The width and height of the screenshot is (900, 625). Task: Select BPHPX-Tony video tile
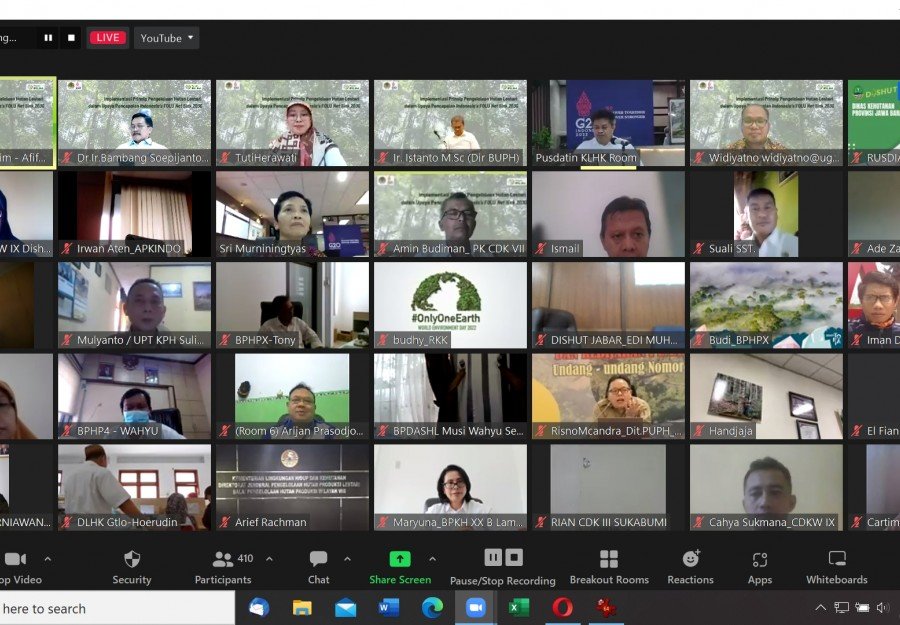[293, 305]
